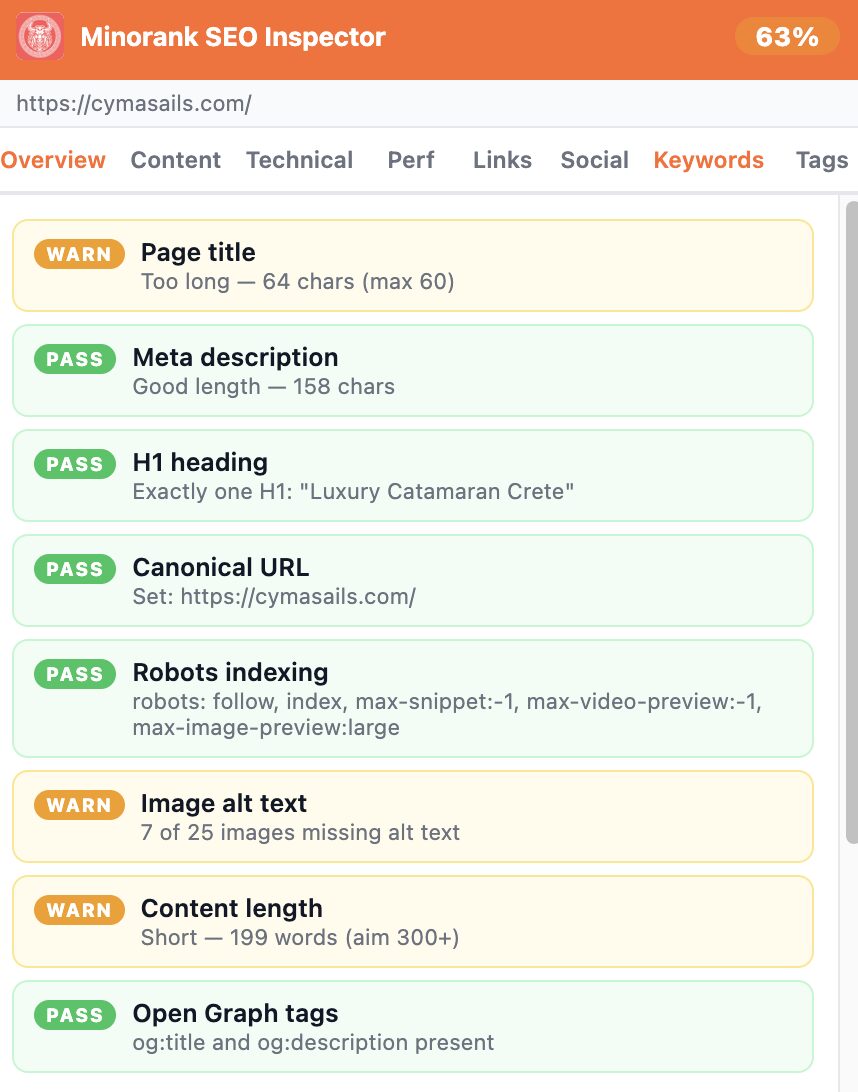Click the Image alt text heading
Screen dimensions: 858x1092
tap(224, 804)
